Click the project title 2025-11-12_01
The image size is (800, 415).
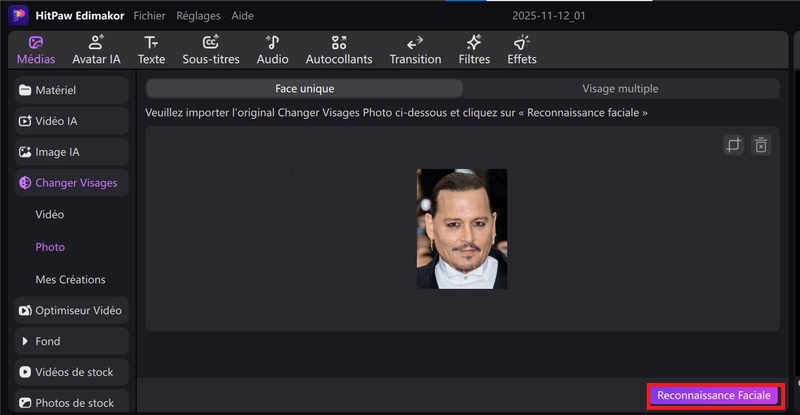tap(548, 16)
